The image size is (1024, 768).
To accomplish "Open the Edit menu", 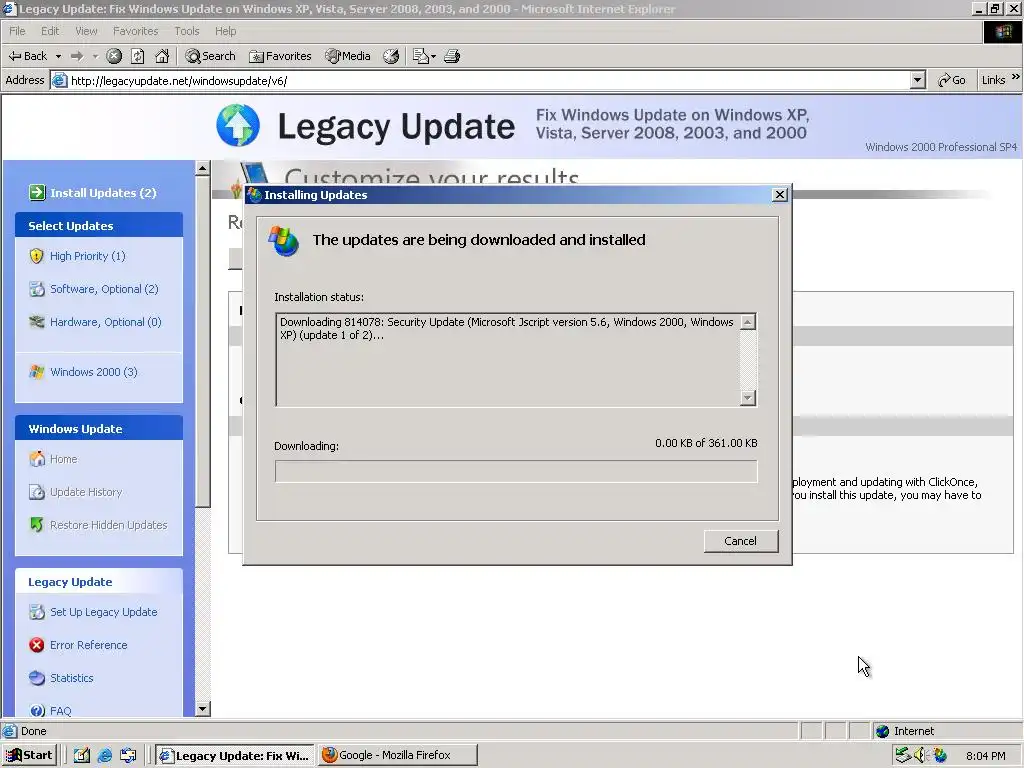I will point(50,31).
